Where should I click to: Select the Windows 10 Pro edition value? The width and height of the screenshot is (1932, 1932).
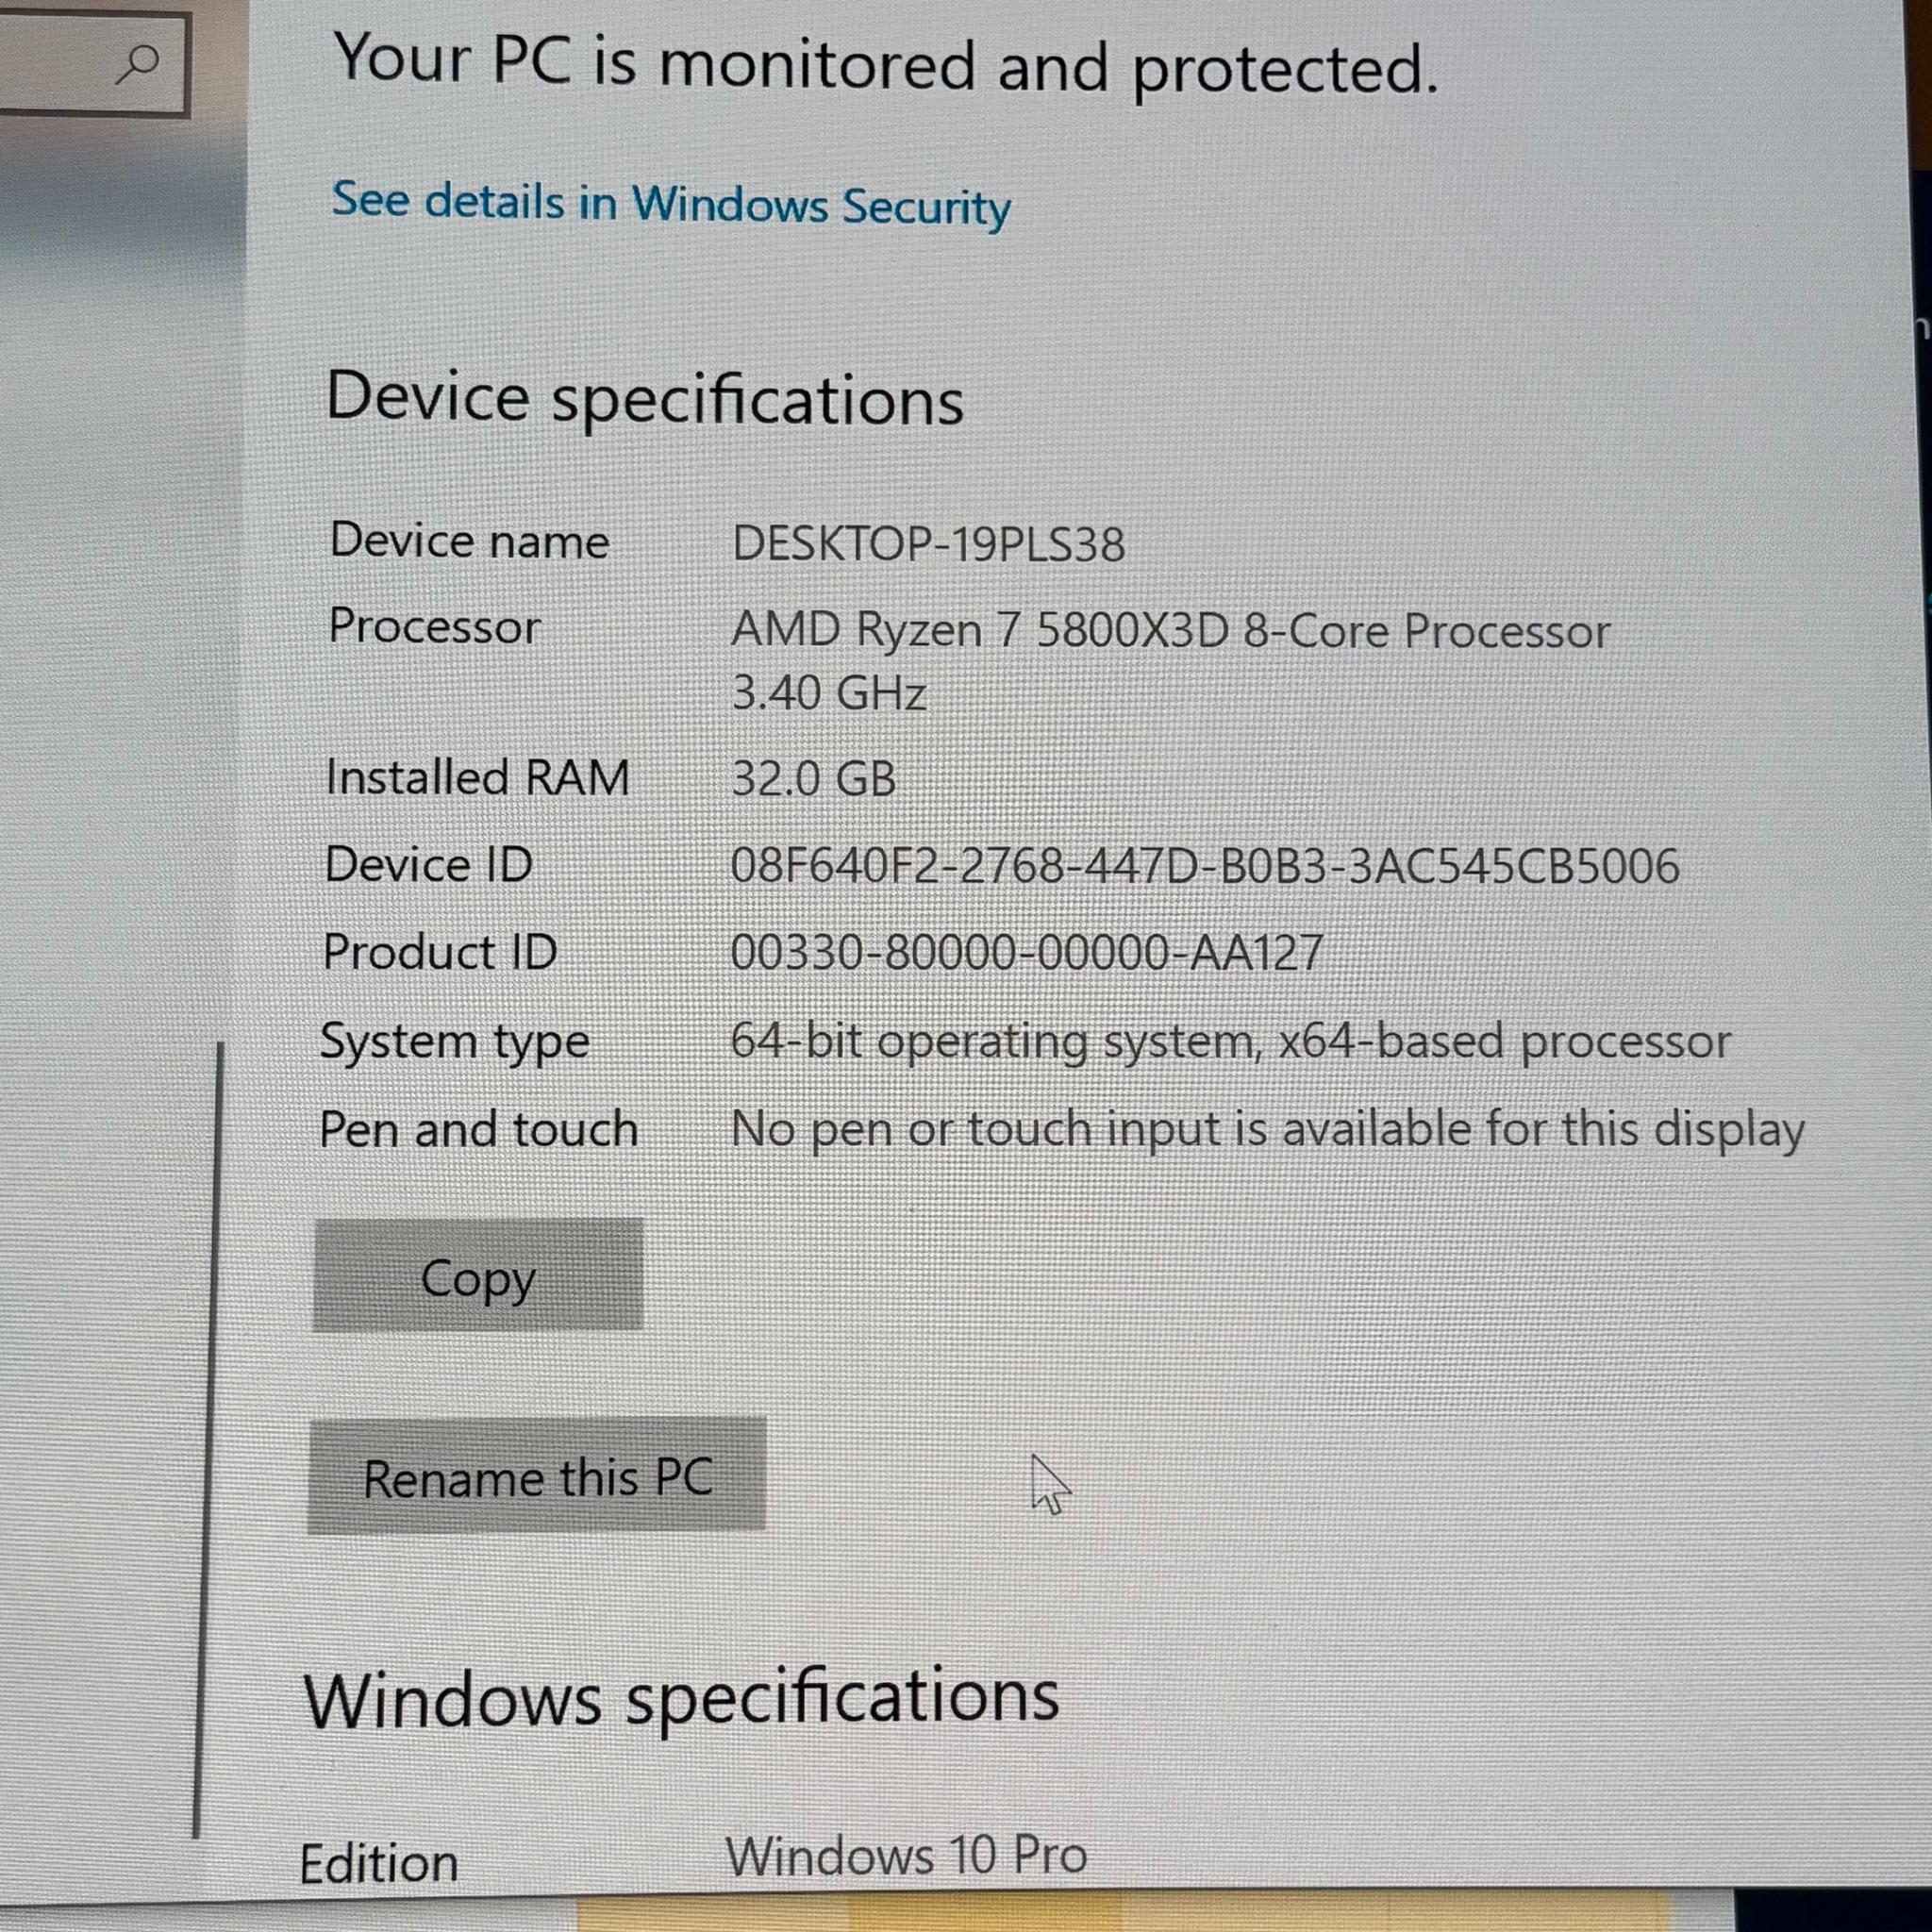tap(906, 1856)
